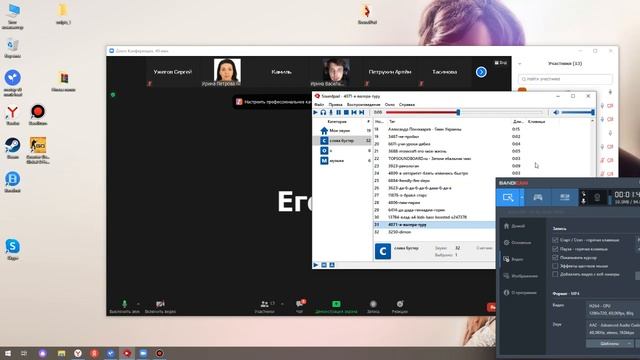Show next participants with blue arrow in Zoom
The image size is (640, 360).
coord(481,72)
